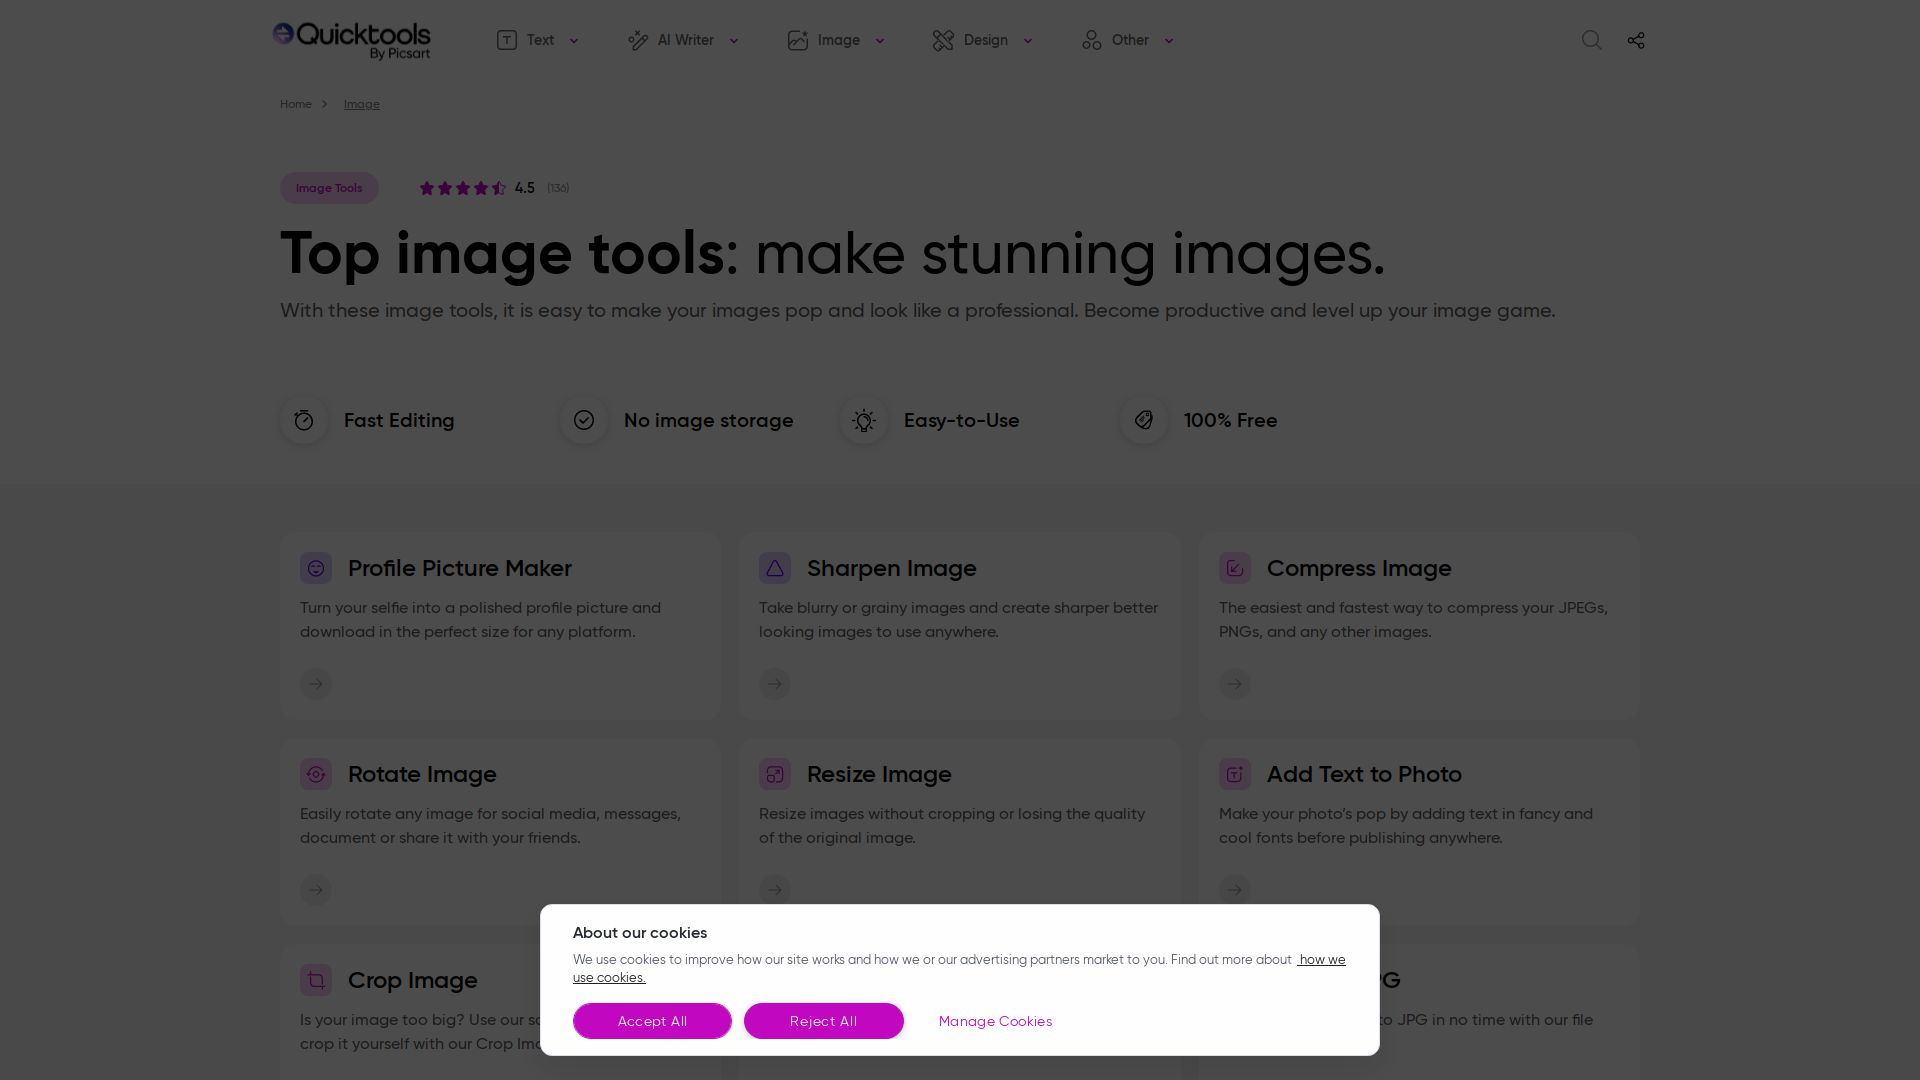The image size is (1920, 1080).
Task: Click Manage Cookies option
Action: [995, 1021]
